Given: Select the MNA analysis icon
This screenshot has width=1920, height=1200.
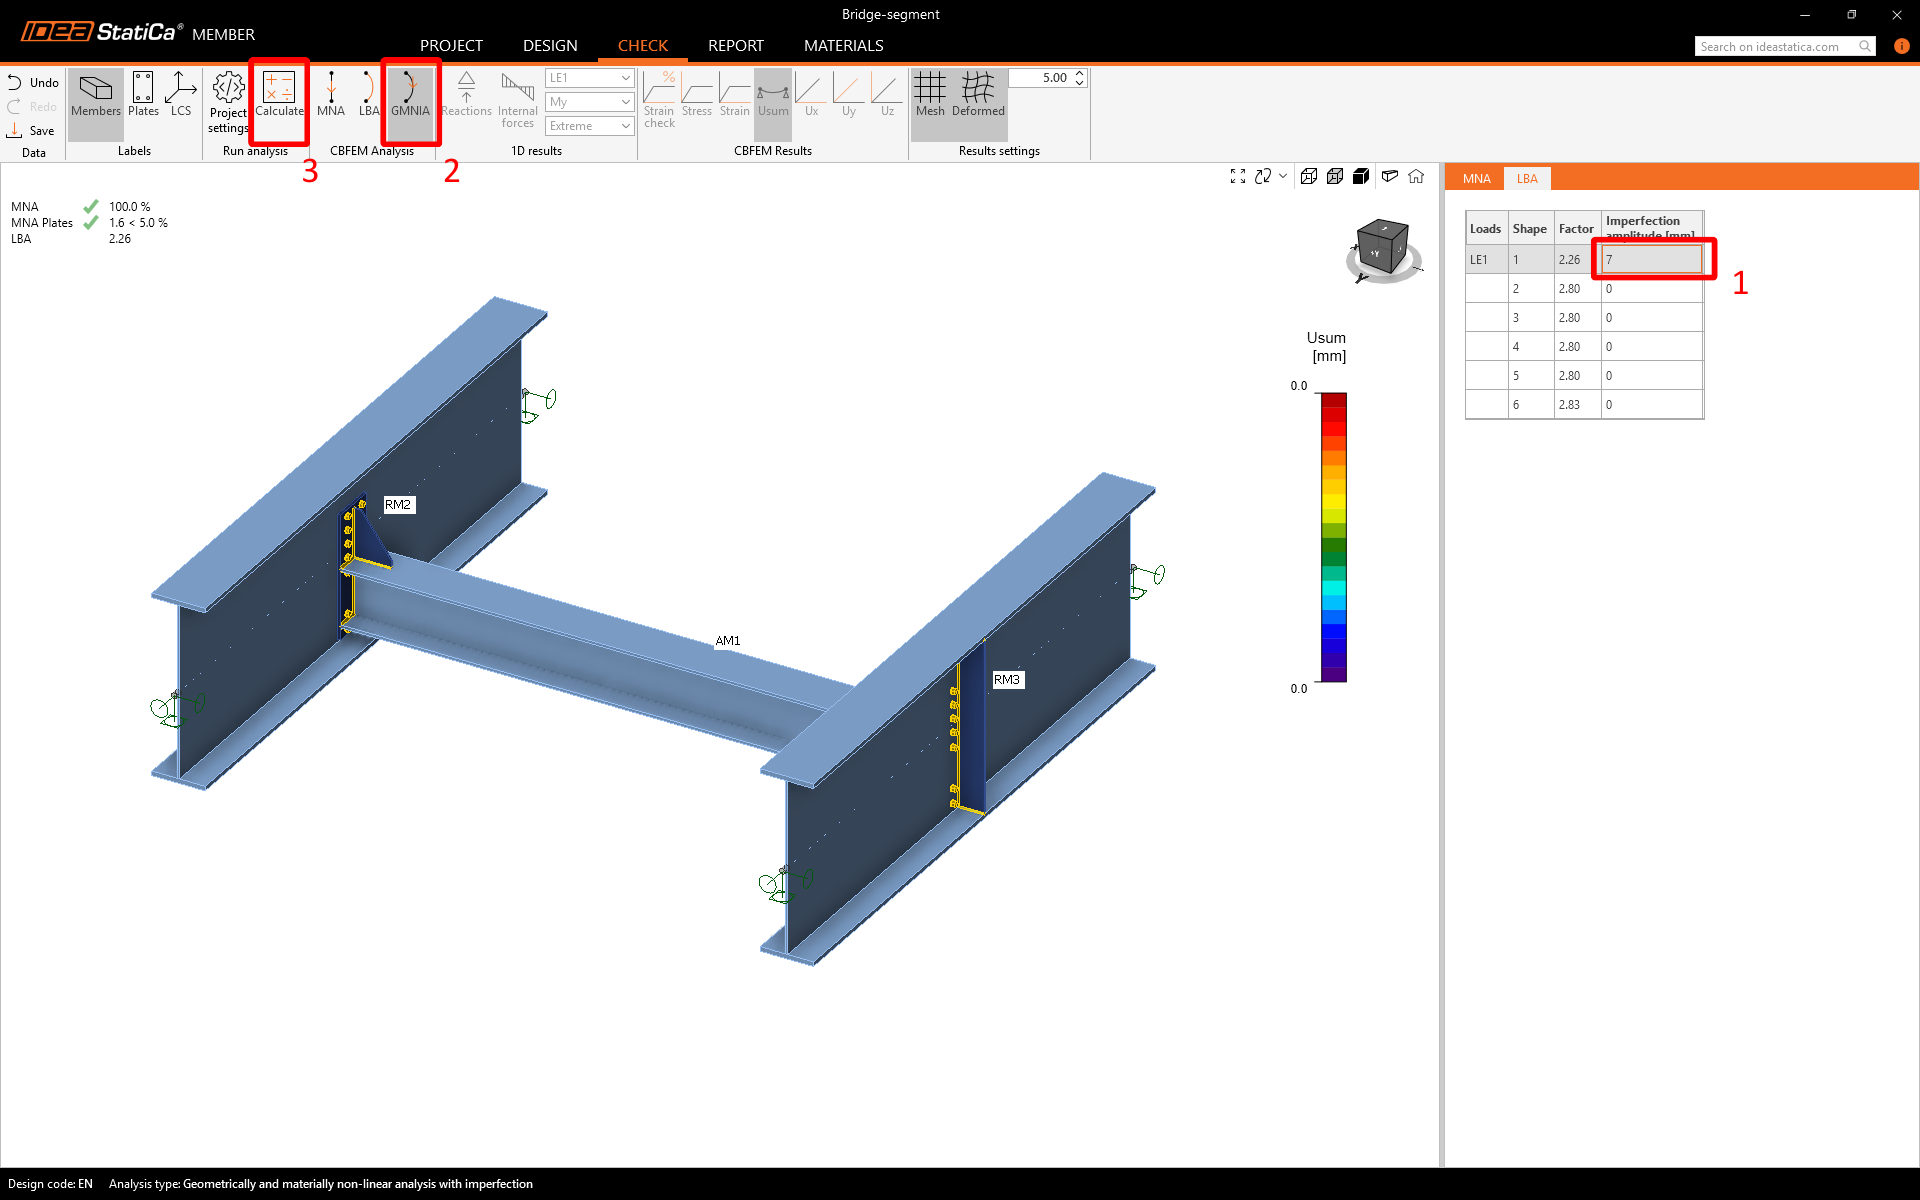Looking at the screenshot, I should (x=331, y=95).
